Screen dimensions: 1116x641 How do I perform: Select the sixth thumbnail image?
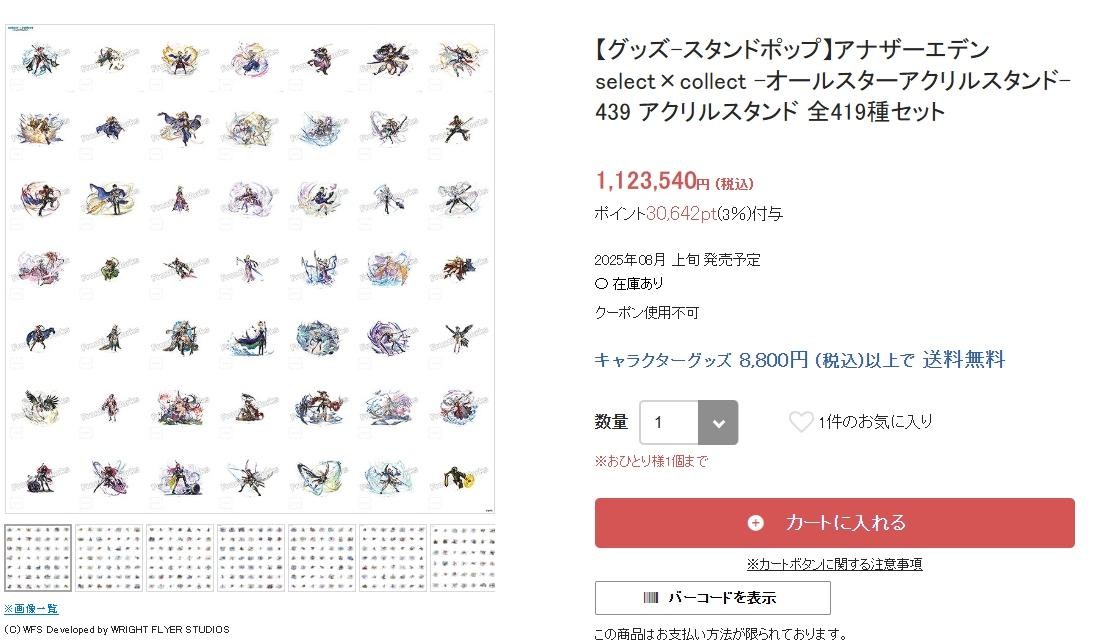click(x=393, y=558)
